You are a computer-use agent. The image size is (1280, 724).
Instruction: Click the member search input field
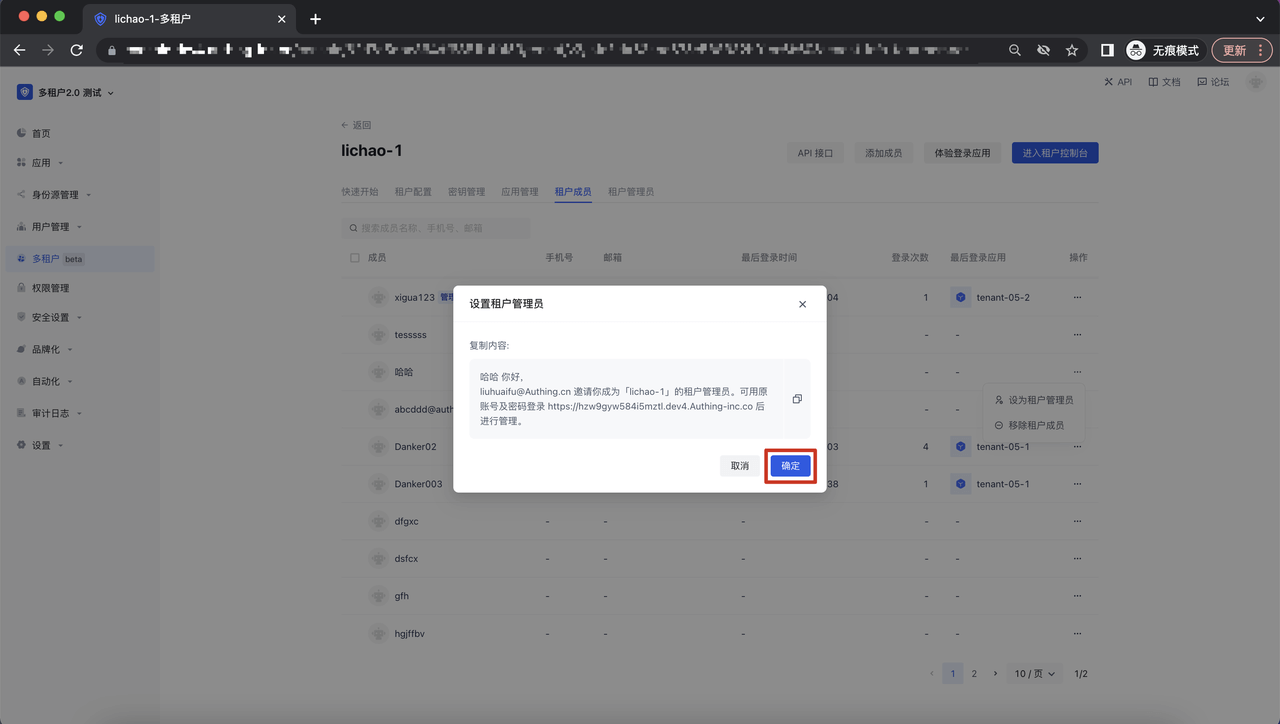pos(440,228)
